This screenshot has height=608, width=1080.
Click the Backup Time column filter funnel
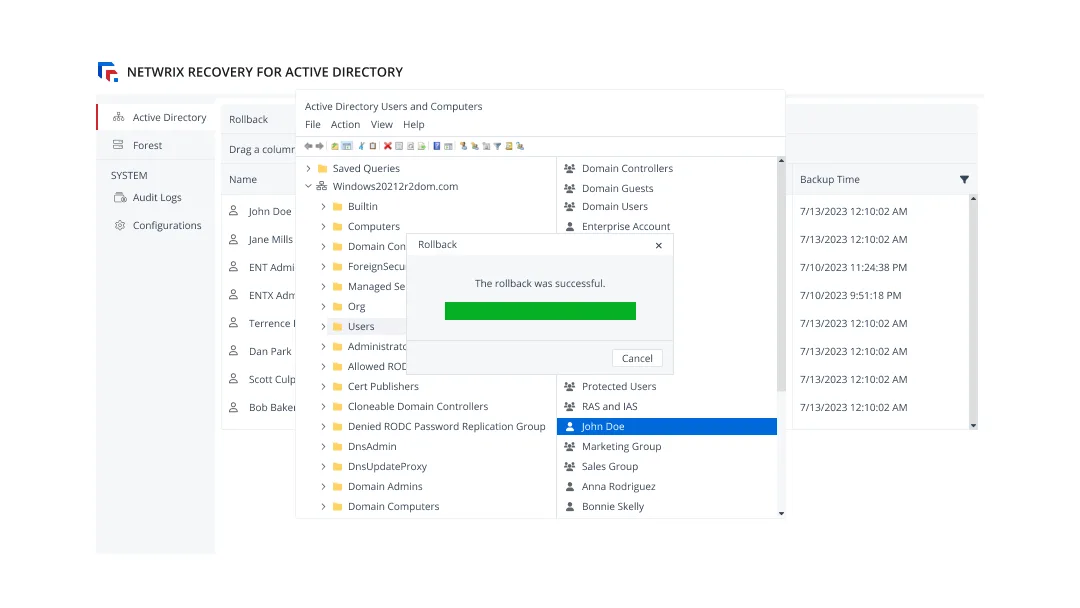(x=964, y=180)
